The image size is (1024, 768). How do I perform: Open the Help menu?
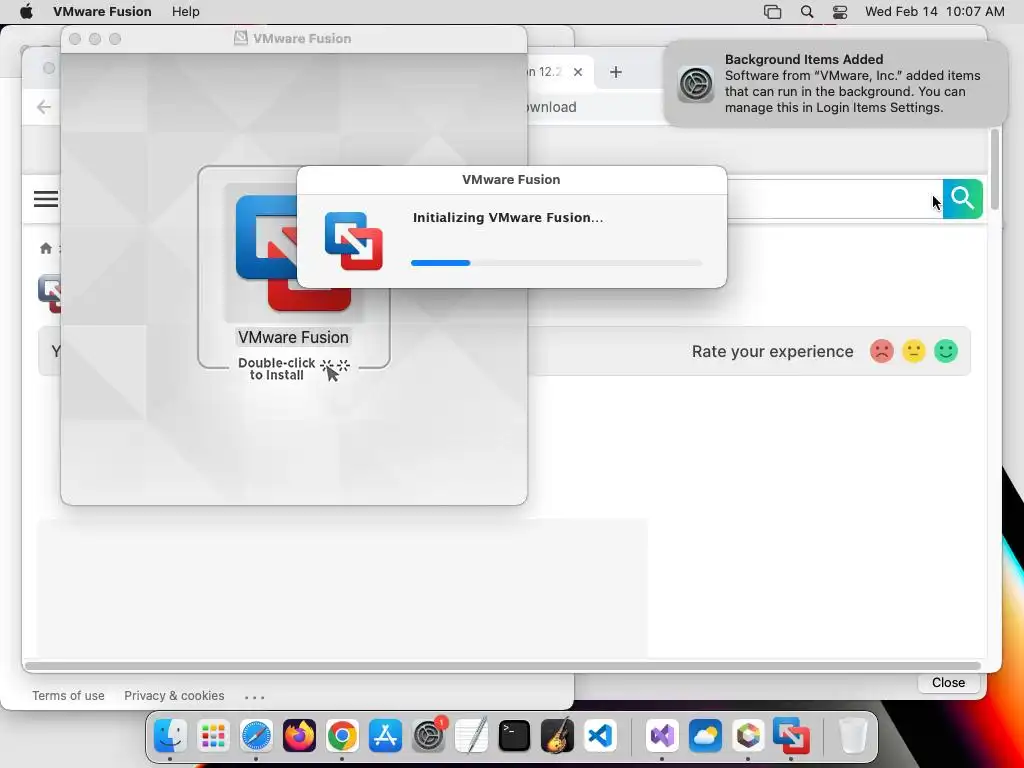point(185,12)
